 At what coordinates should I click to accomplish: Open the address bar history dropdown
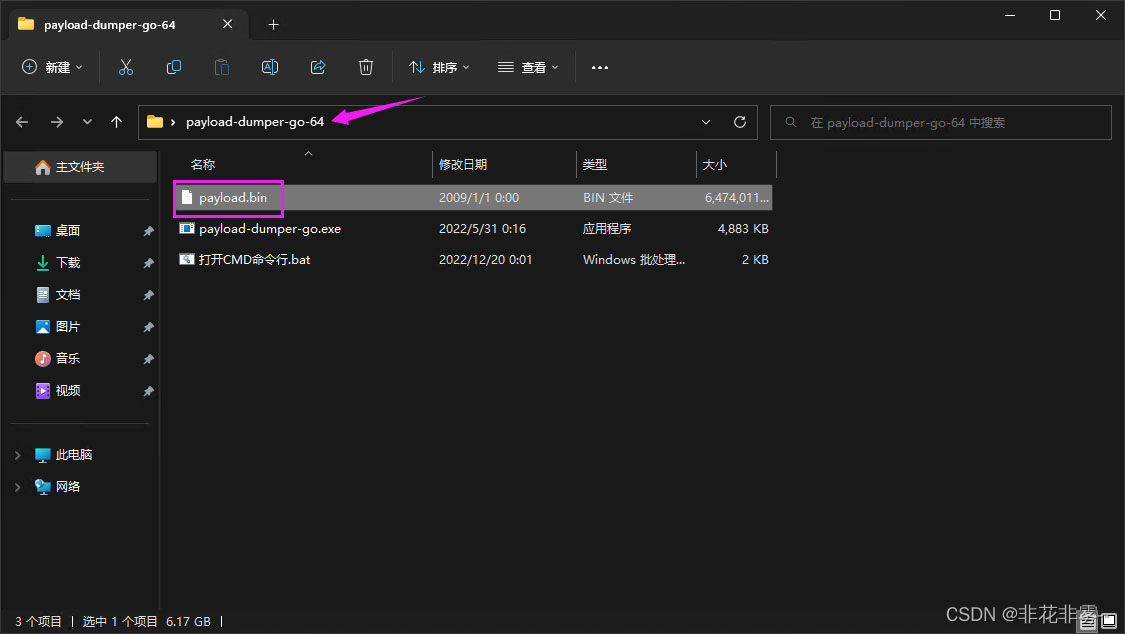706,122
